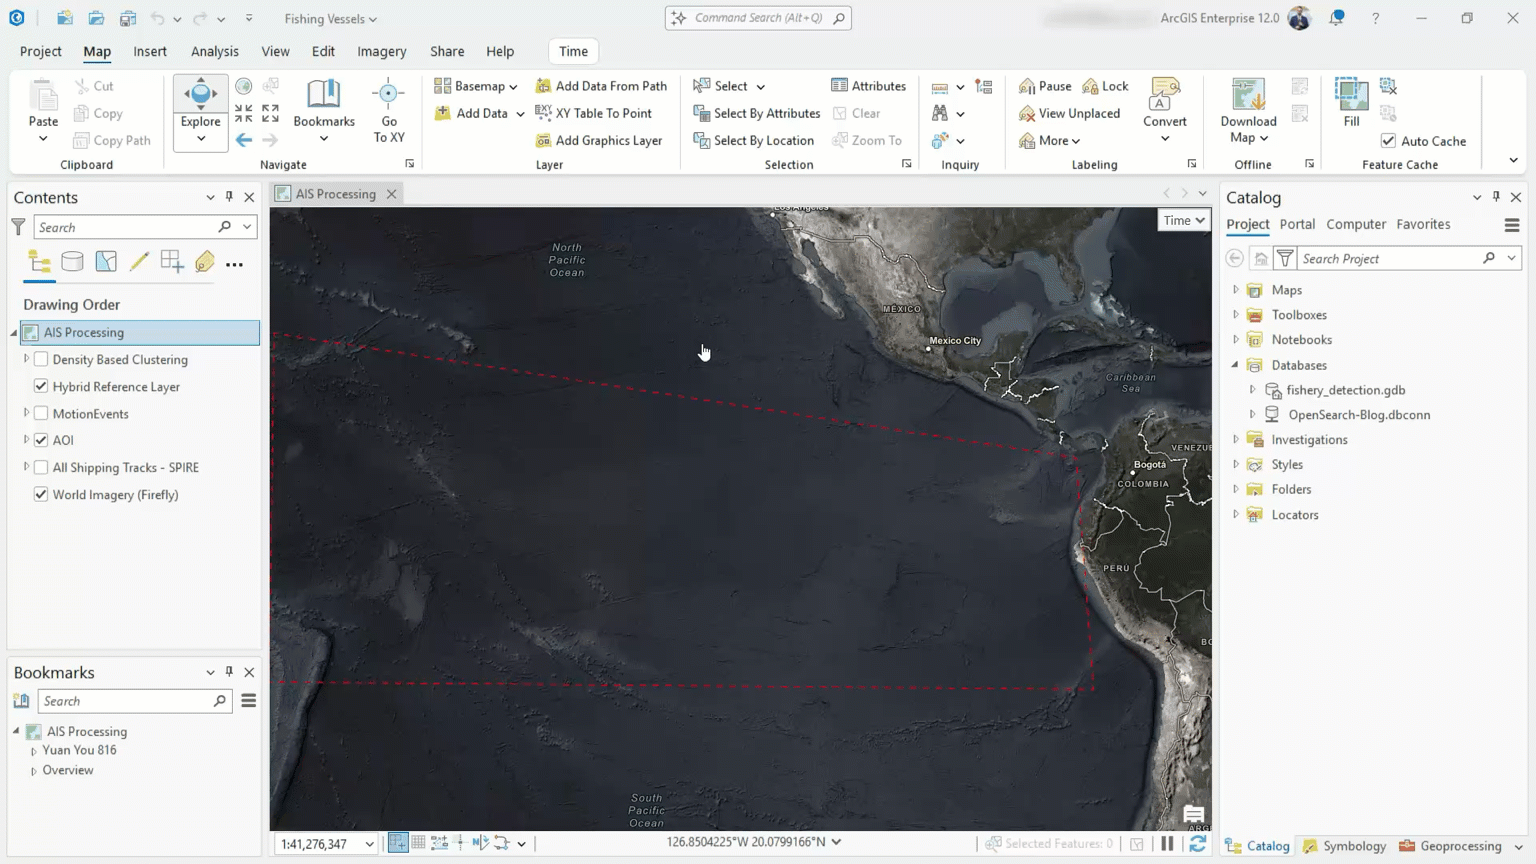Expand the Yuan You 816 bookmark
The height and width of the screenshot is (864, 1536).
coord(34,751)
